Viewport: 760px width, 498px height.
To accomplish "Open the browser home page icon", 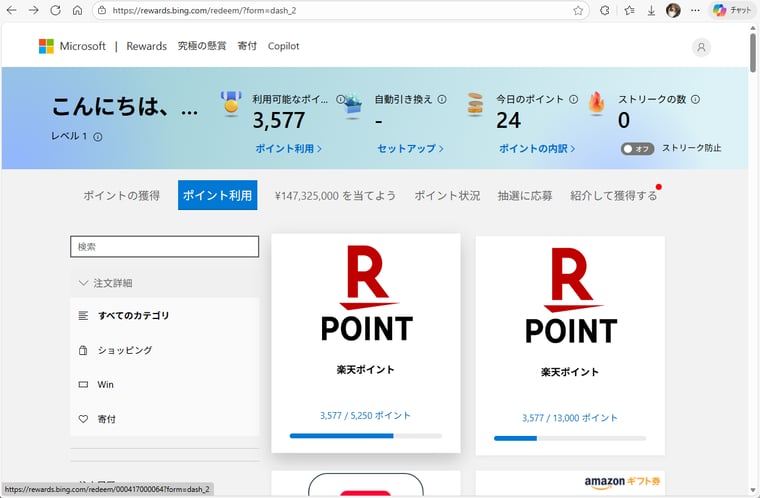I will [77, 10].
